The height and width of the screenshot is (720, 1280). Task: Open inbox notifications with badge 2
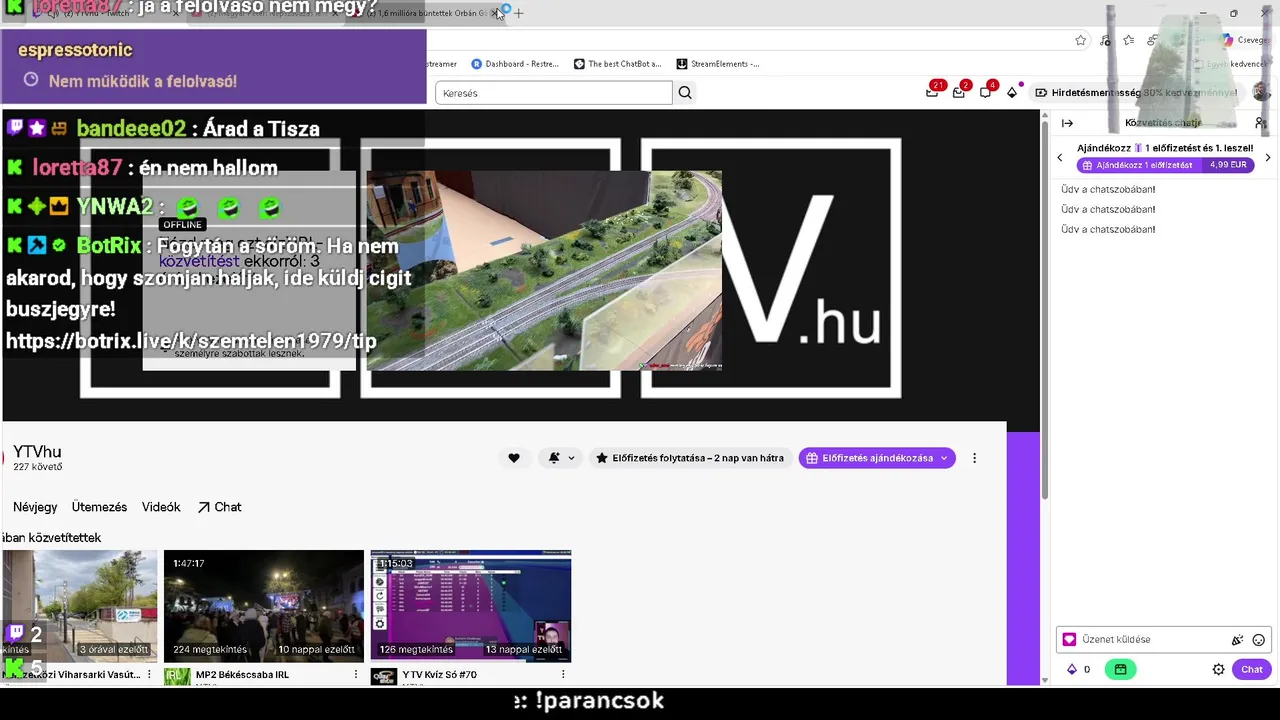pyautogui.click(x=958, y=92)
